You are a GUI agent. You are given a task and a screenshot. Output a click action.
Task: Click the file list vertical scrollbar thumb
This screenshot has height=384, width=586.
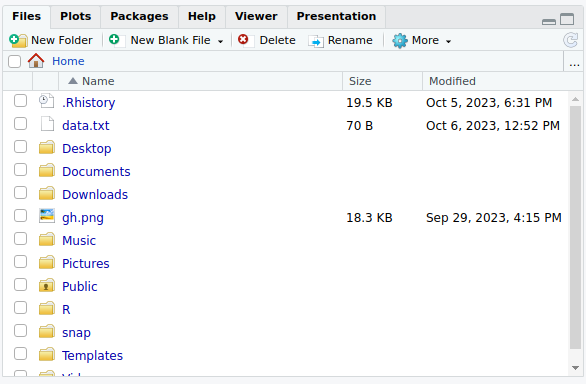click(x=576, y=227)
